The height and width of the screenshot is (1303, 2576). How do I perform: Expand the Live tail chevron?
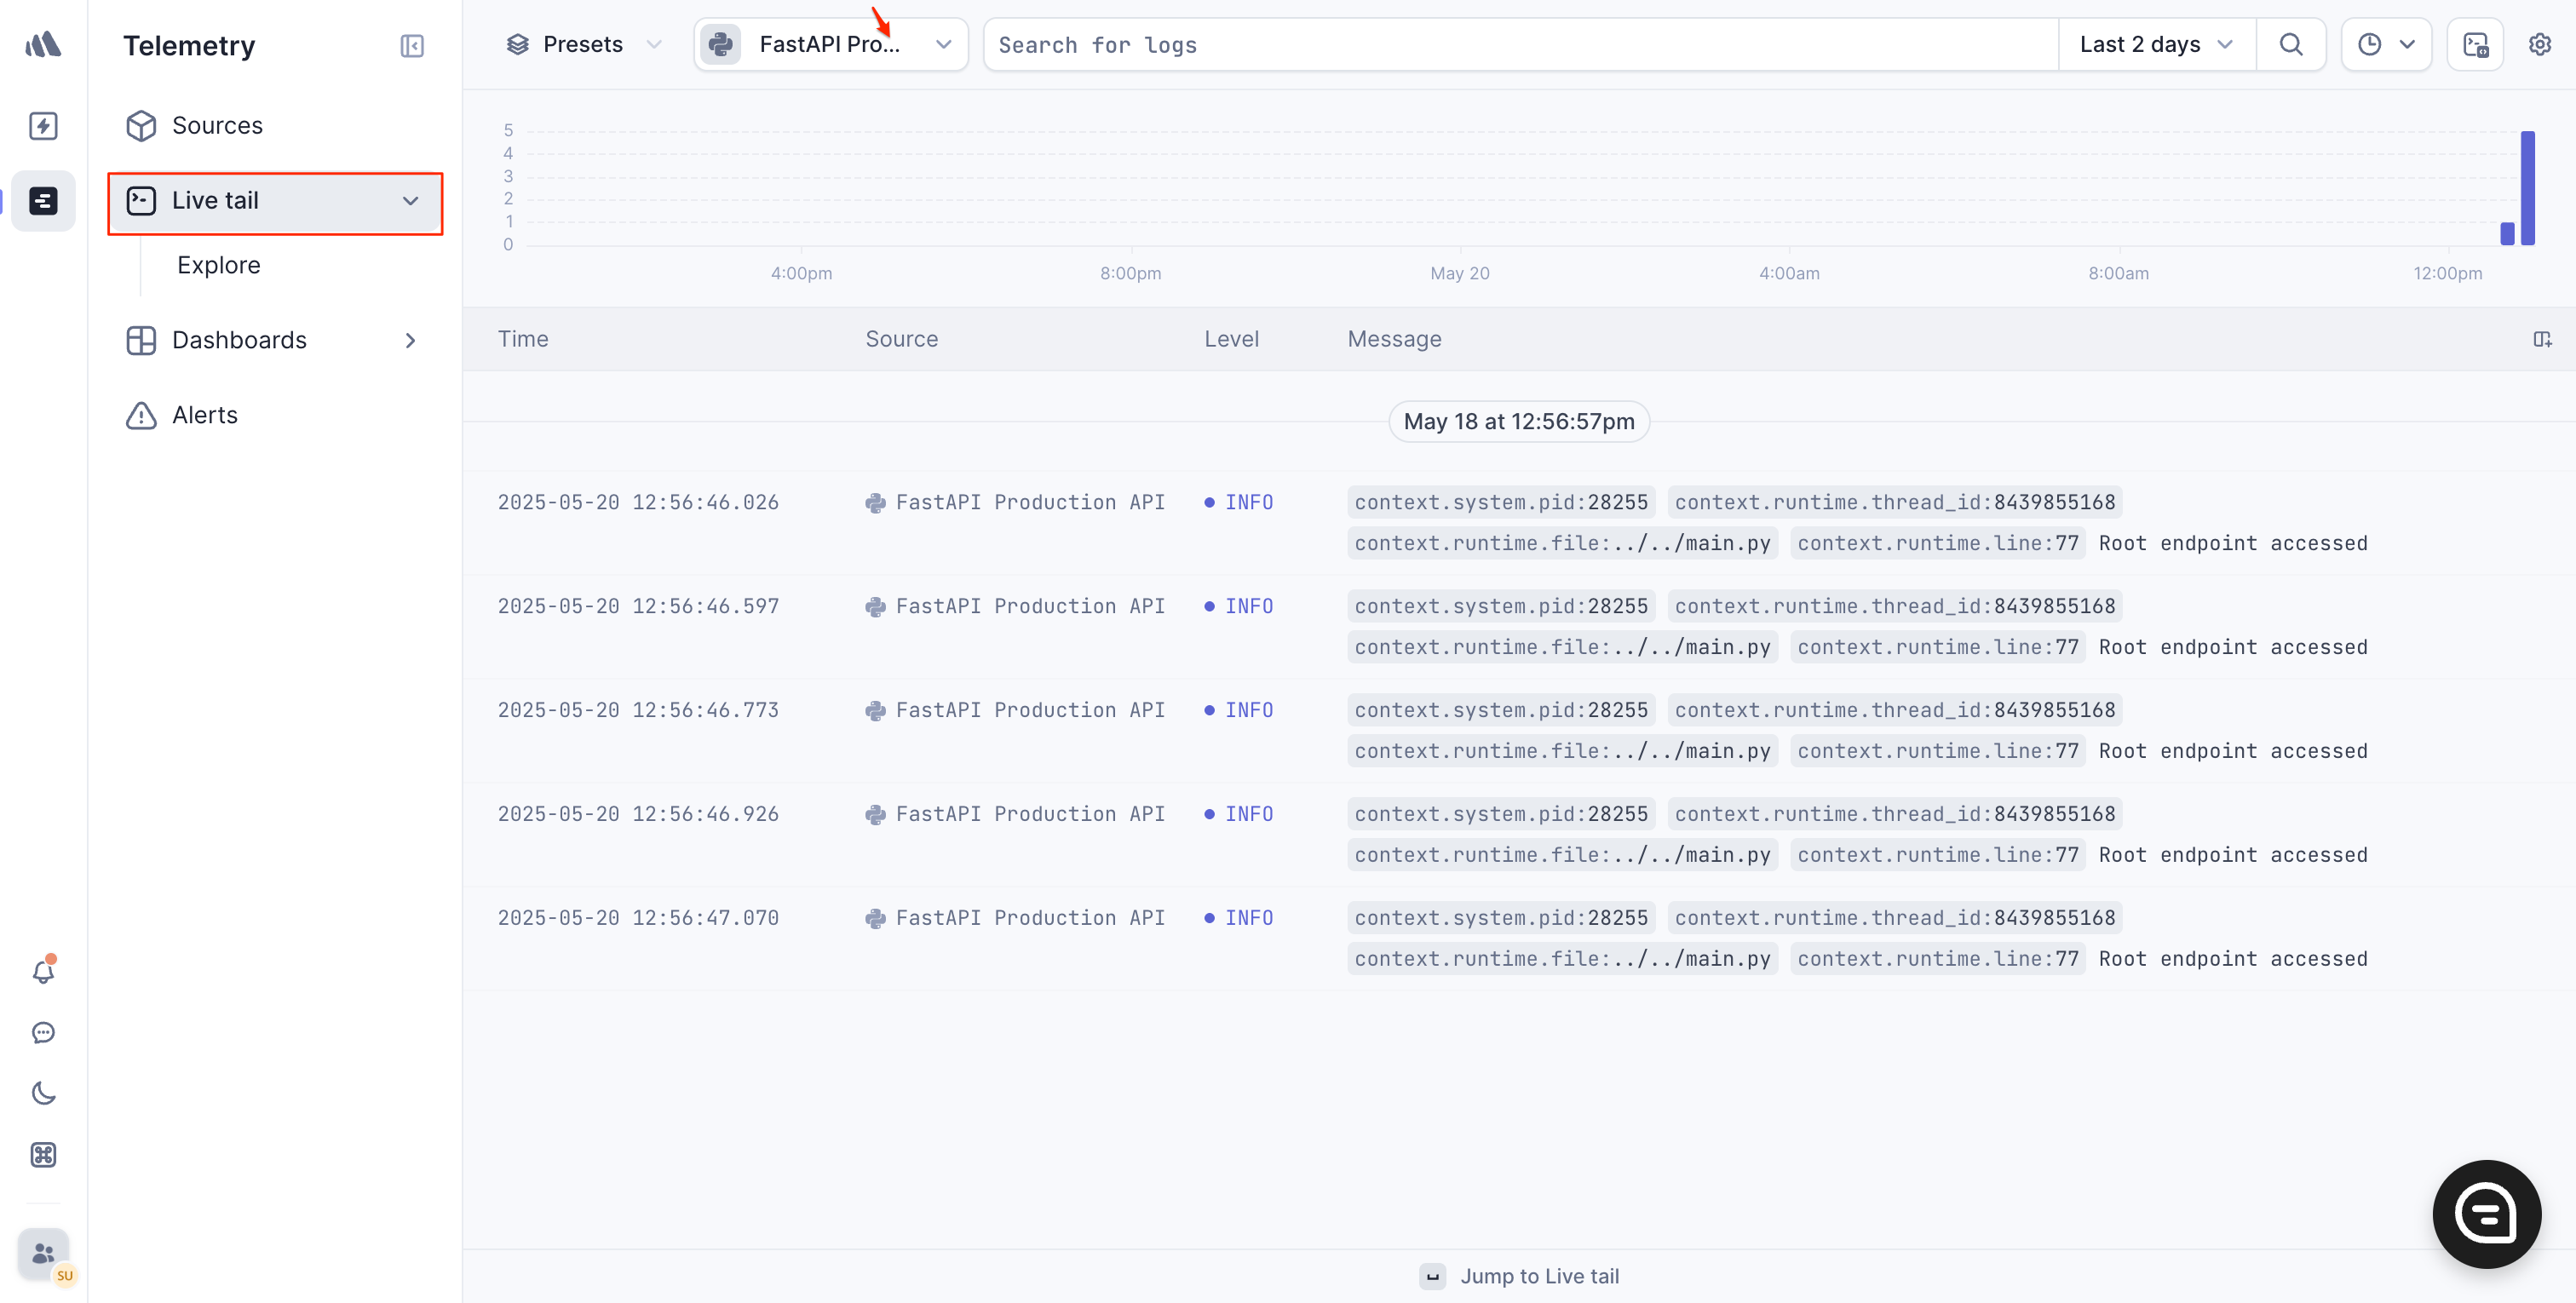(x=410, y=201)
